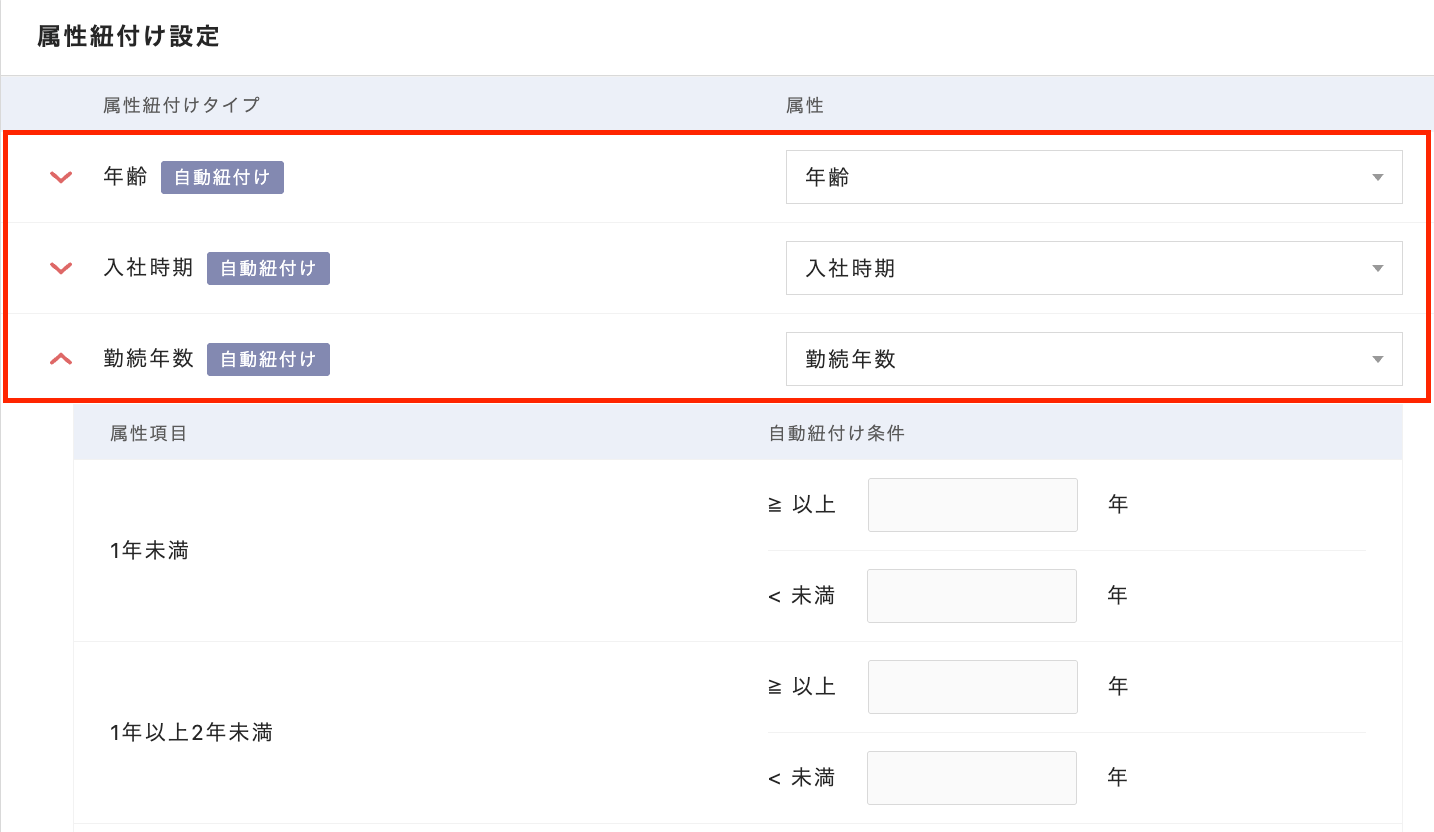1434x832 pixels.
Task: Focus the 以上 field for 1年以上2年未満
Action: 972,687
